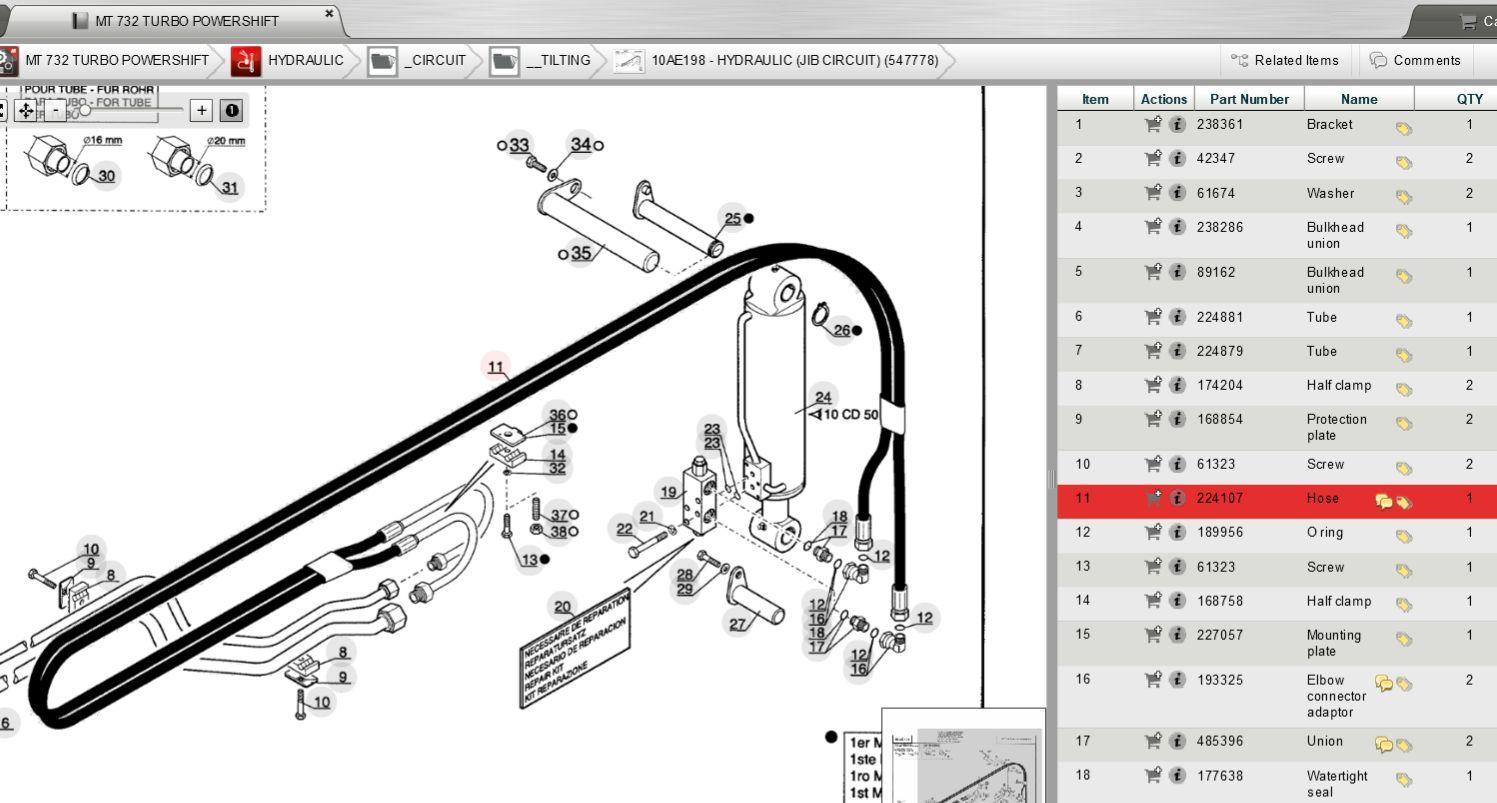Click the diagram zoom slider handle
Image resolution: width=1497 pixels, height=803 pixels.
(85, 110)
